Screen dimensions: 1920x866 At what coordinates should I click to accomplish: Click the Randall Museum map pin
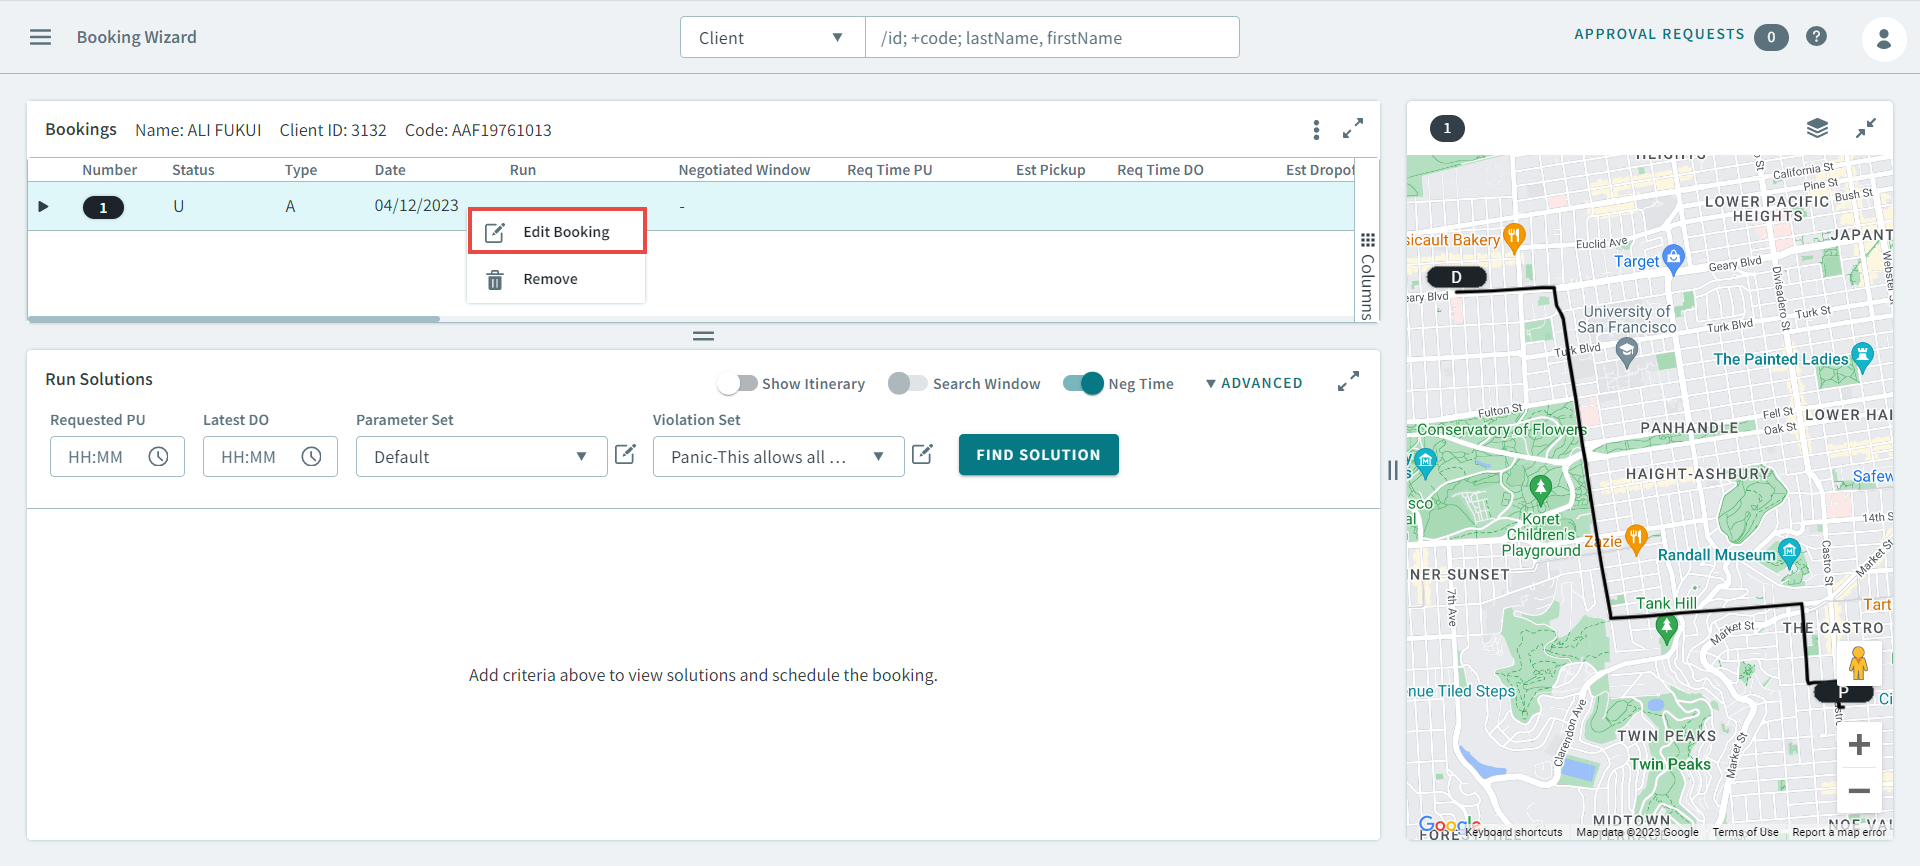pyautogui.click(x=1789, y=552)
